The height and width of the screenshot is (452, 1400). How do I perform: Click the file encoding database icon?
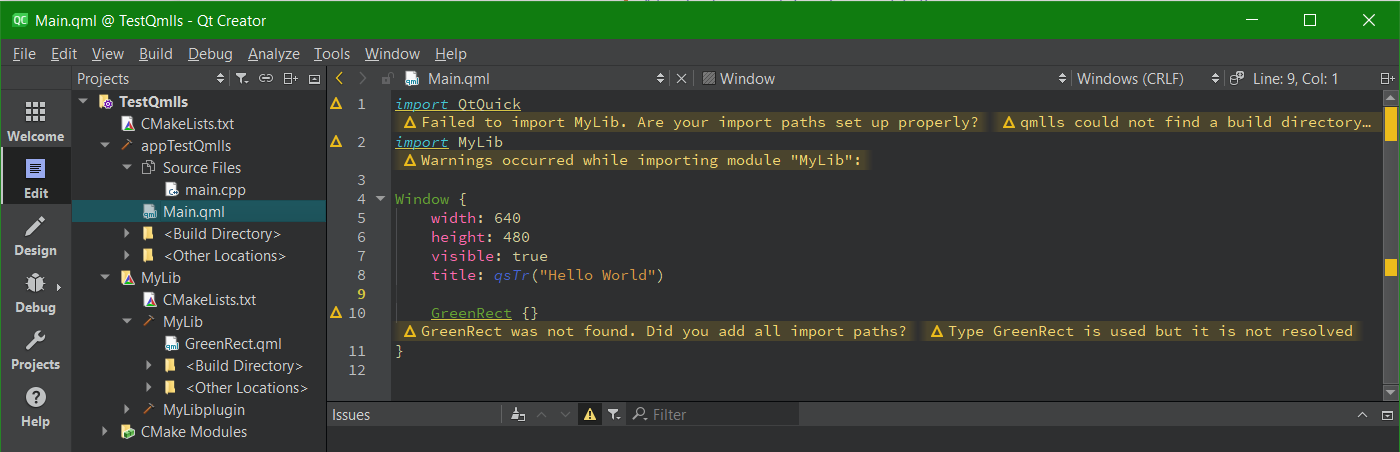click(x=1236, y=78)
